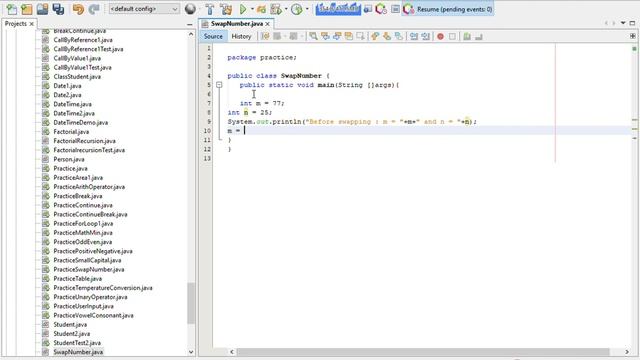640x360 pixels.
Task: Switch to Source view
Action: 213,36
